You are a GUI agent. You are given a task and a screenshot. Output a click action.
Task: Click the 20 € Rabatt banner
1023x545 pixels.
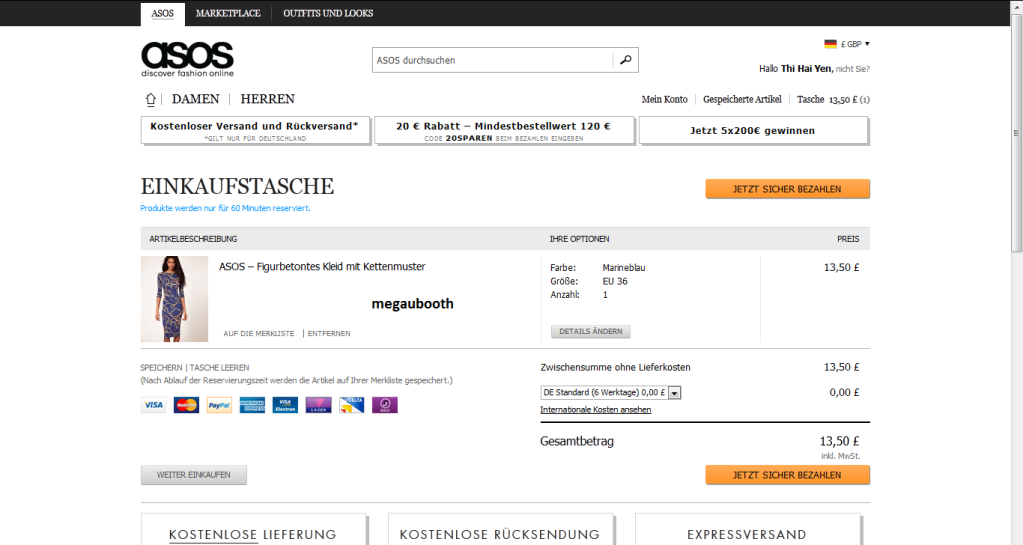coord(504,130)
